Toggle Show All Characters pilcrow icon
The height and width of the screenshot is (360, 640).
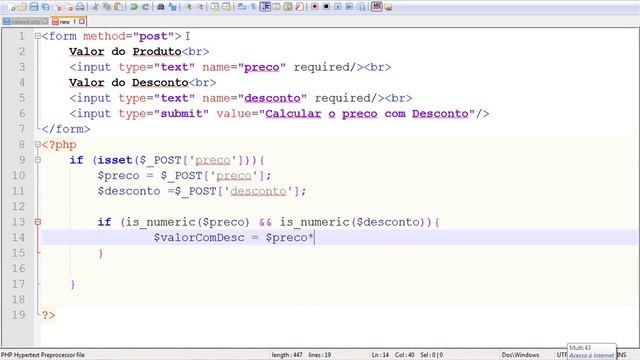pos(253,7)
